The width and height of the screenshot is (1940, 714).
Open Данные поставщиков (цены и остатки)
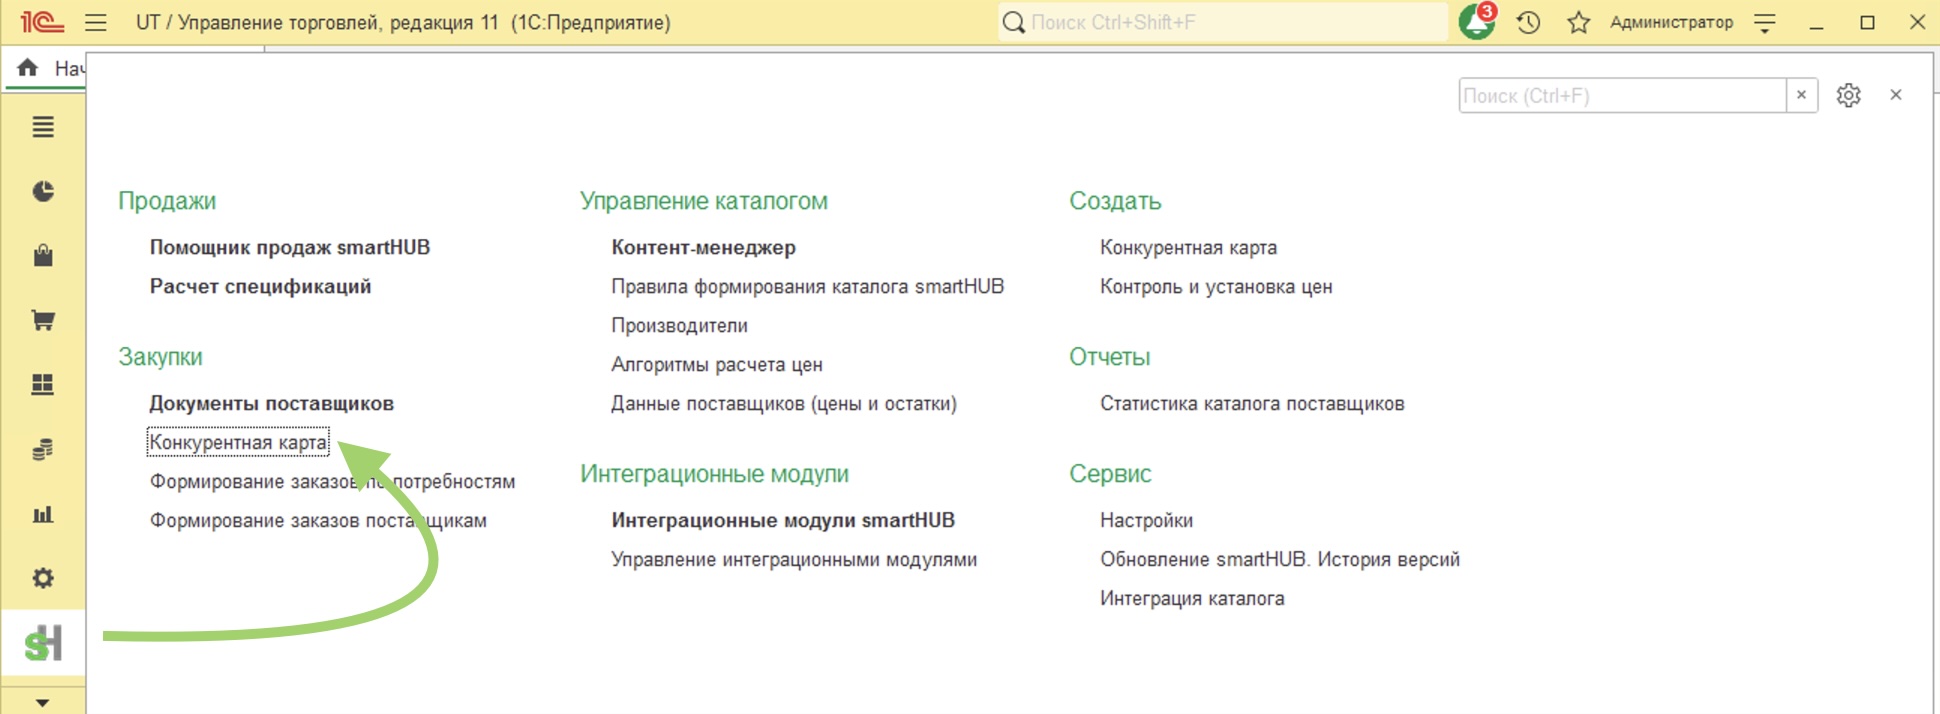coord(784,403)
